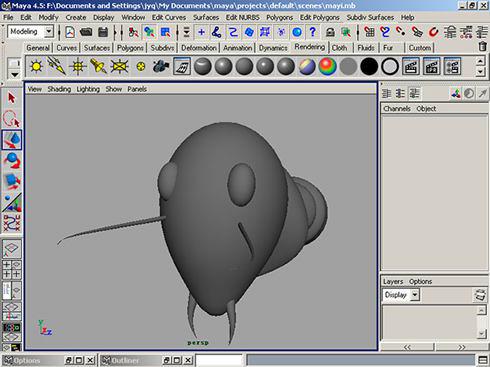Viewport: 490px width, 367px height.
Task: Create a directional light from shelf
Action: [57, 66]
